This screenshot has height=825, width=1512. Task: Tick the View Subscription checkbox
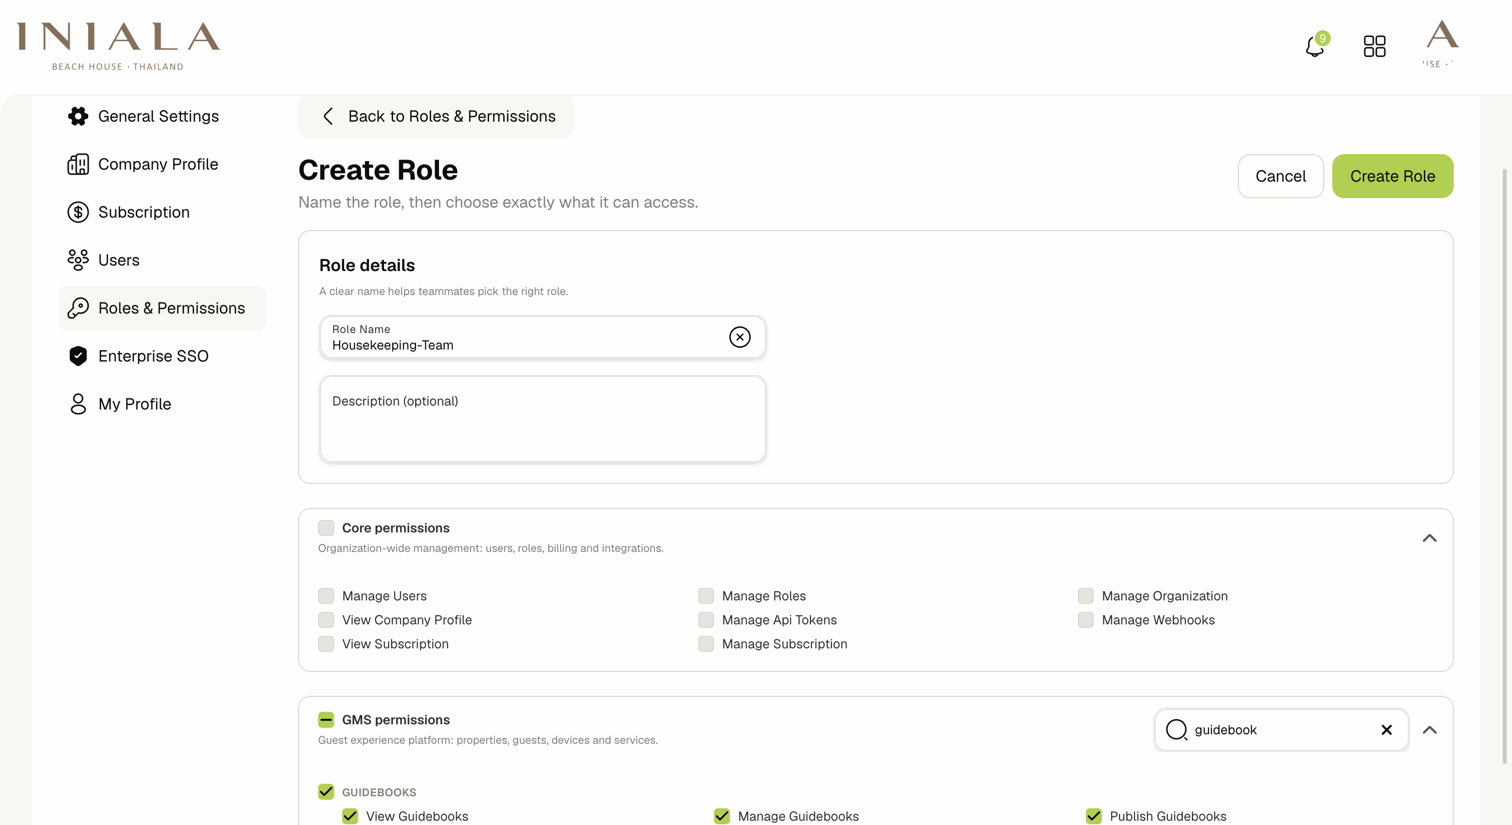326,644
